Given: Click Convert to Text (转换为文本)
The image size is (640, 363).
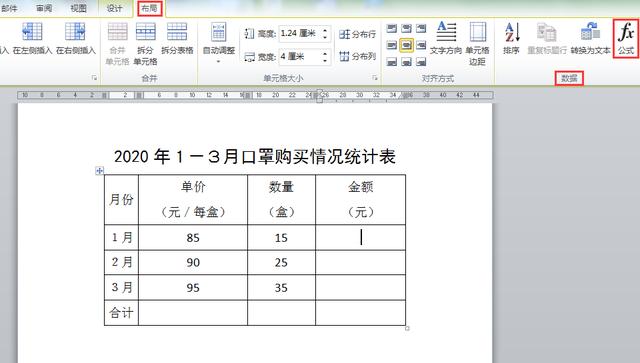Looking at the screenshot, I should 590,38.
